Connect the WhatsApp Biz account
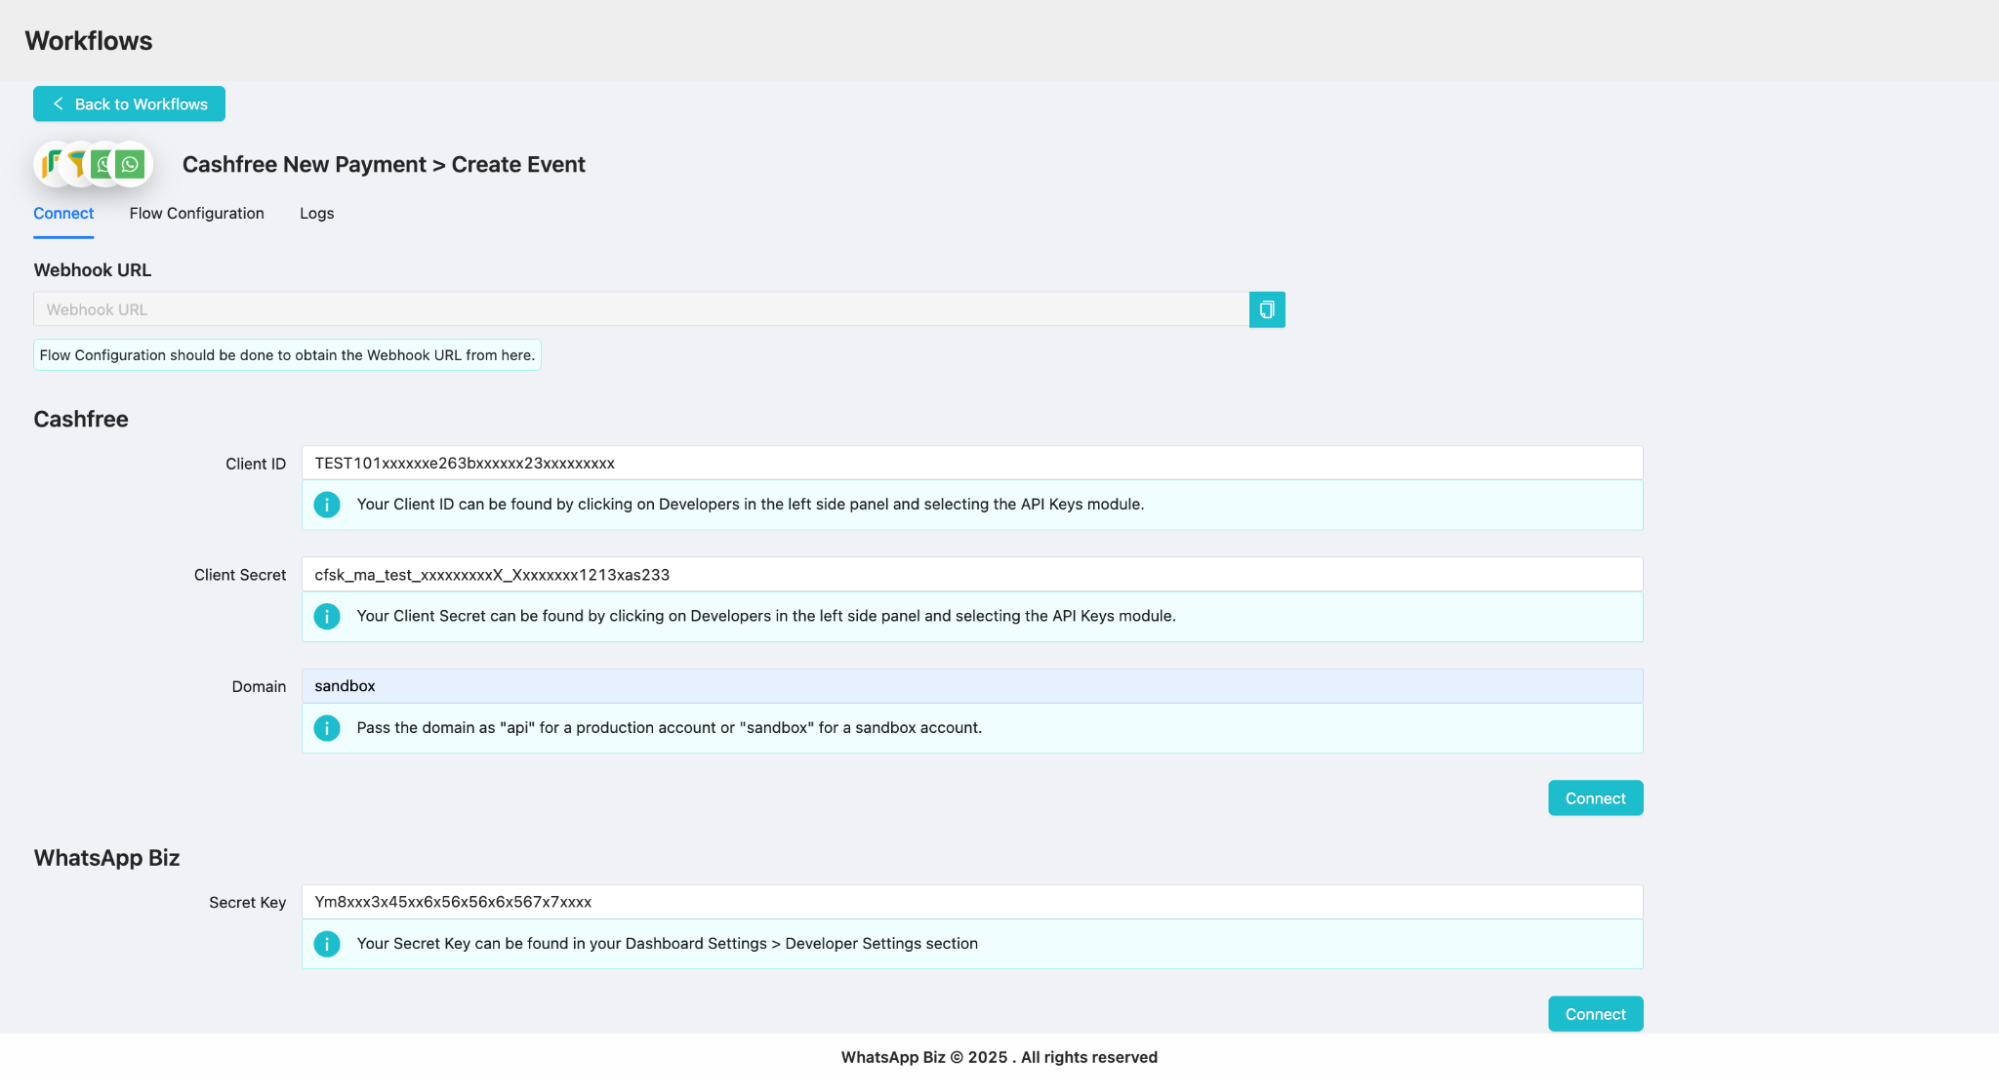The width and height of the screenshot is (1999, 1079). coord(1595,1014)
